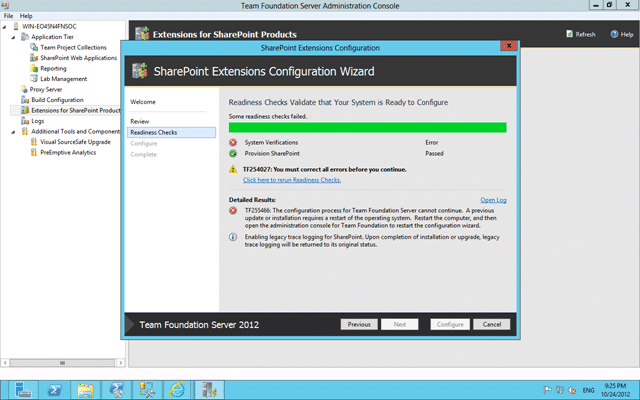640x400 pixels.
Task: Click the TF254027 warning icon
Action: (233, 169)
